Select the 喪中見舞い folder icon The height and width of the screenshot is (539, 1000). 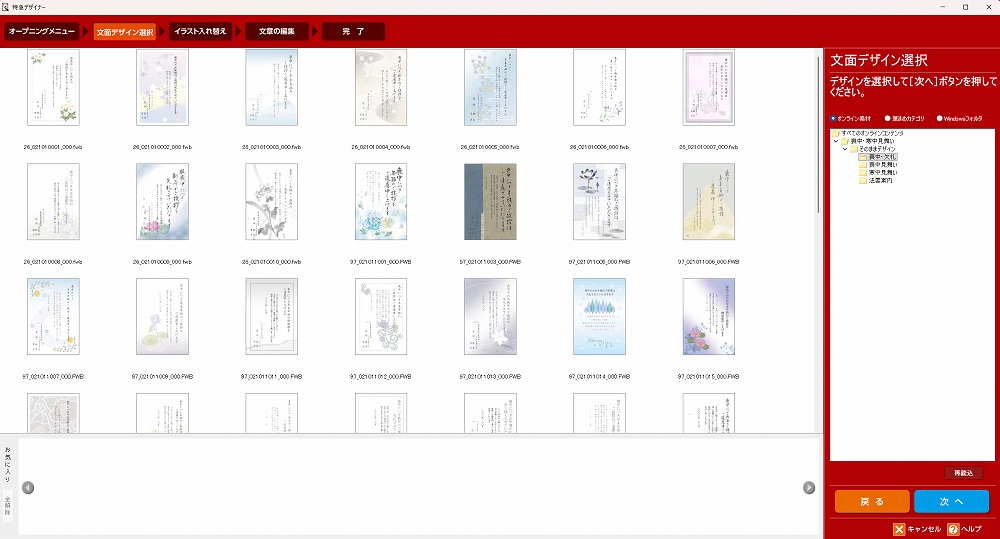point(862,164)
